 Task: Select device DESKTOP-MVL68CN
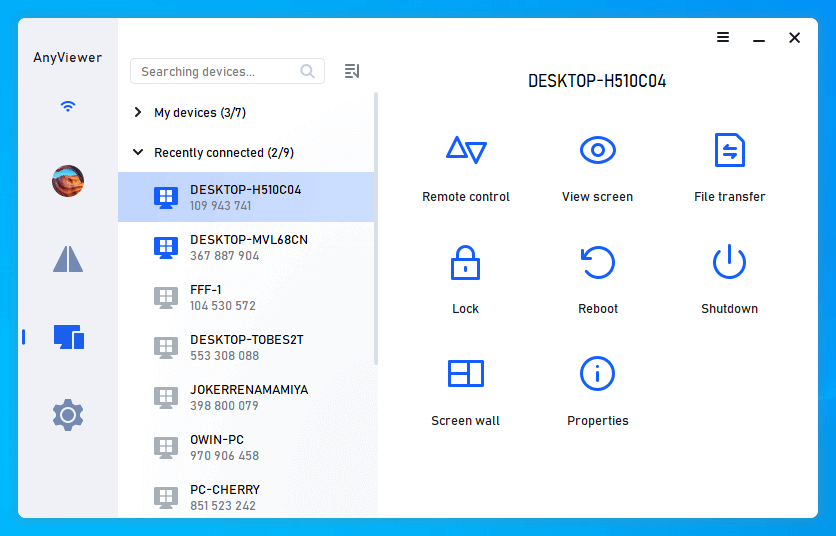[246, 247]
